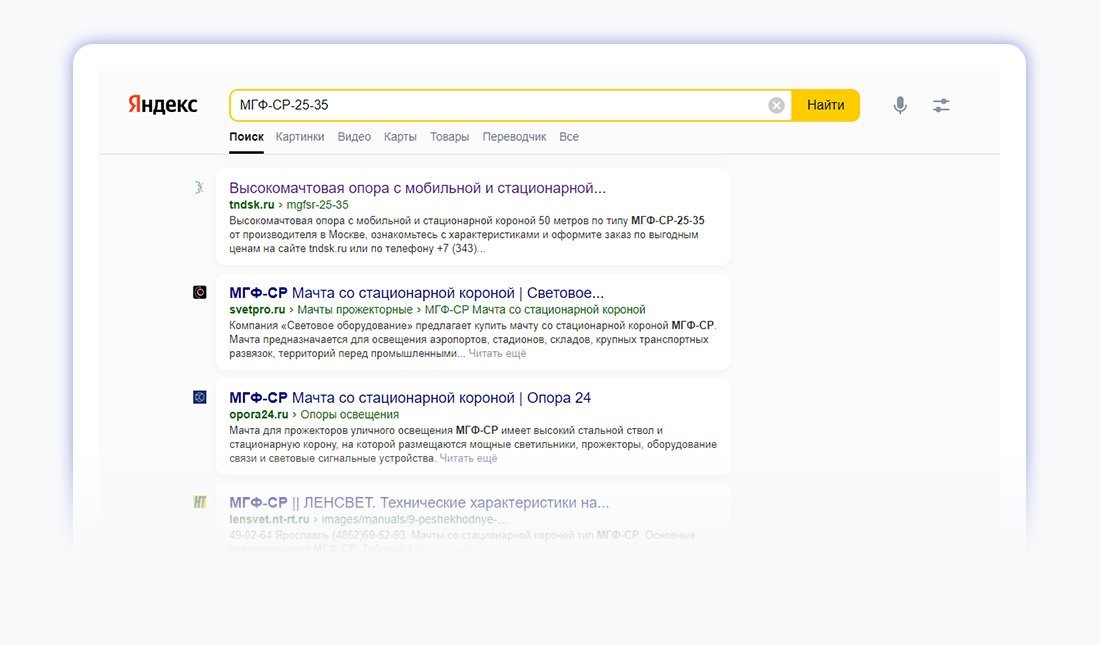Show the Все services tab
This screenshot has height=645, width=1100.
coord(569,137)
